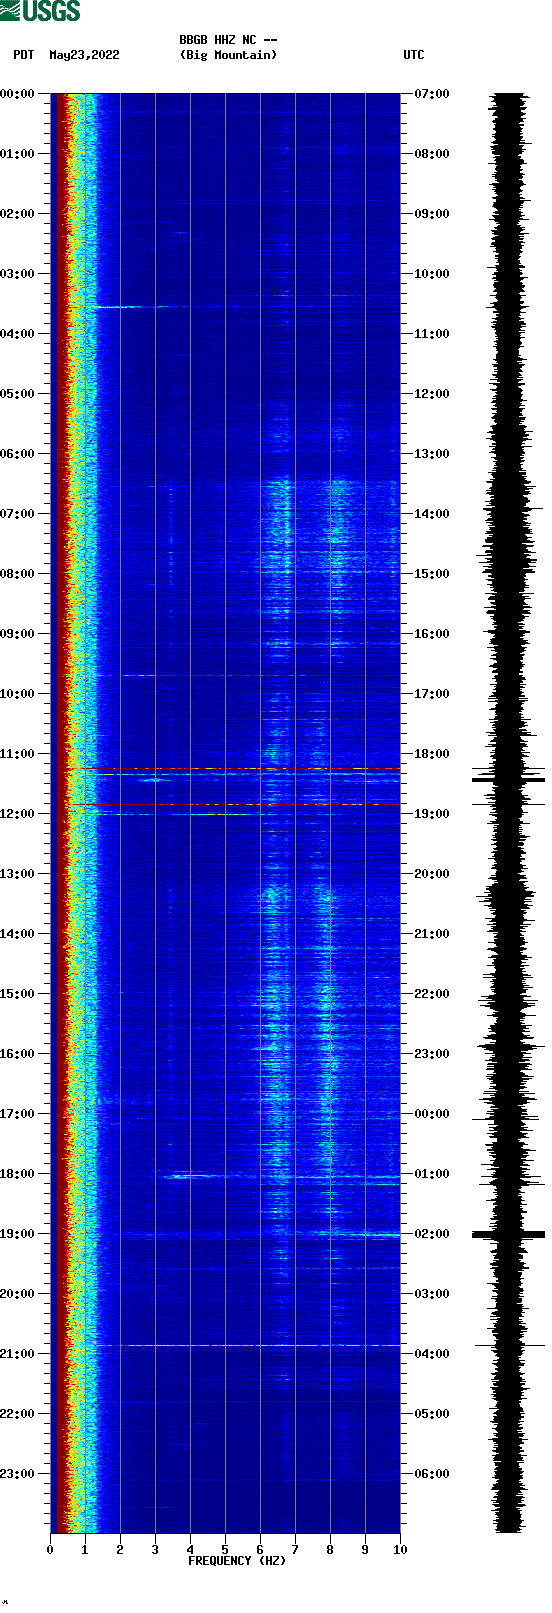Screen dimensions: 552x1613
Task: Click the seismogram spike near 18:25 UTC
Action: pyautogui.click(x=508, y=779)
